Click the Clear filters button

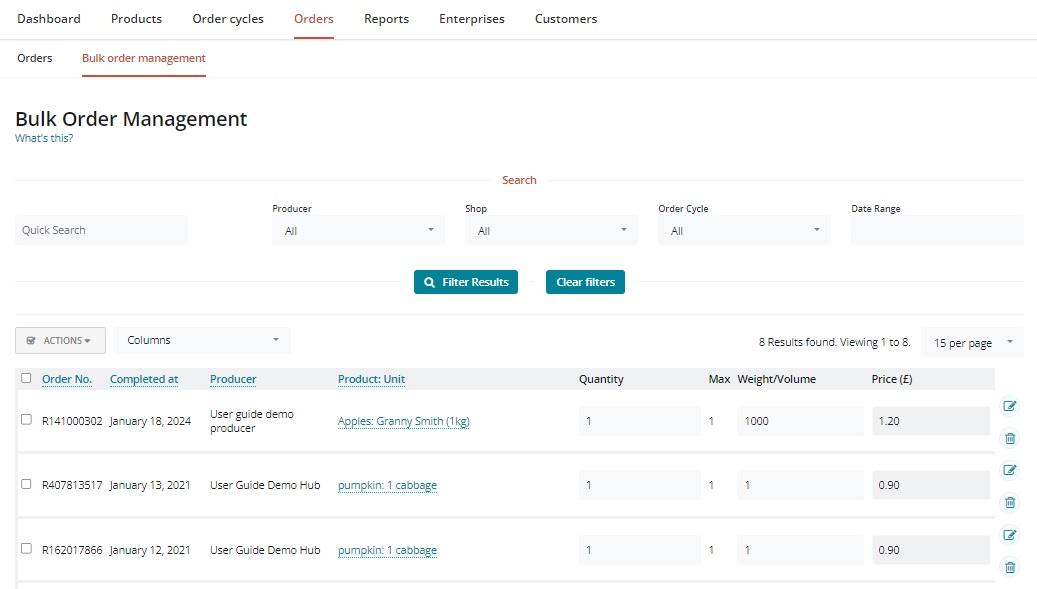click(585, 282)
